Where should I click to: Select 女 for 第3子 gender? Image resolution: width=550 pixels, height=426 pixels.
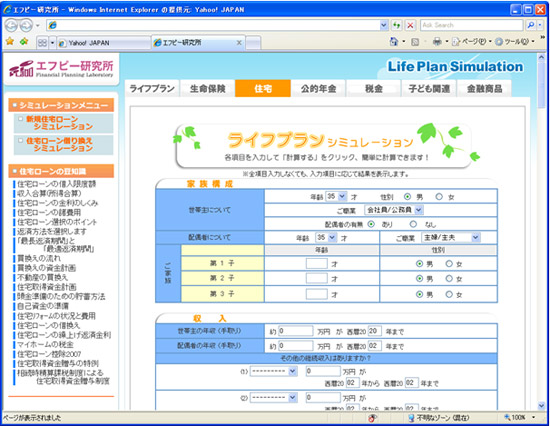tap(449, 294)
